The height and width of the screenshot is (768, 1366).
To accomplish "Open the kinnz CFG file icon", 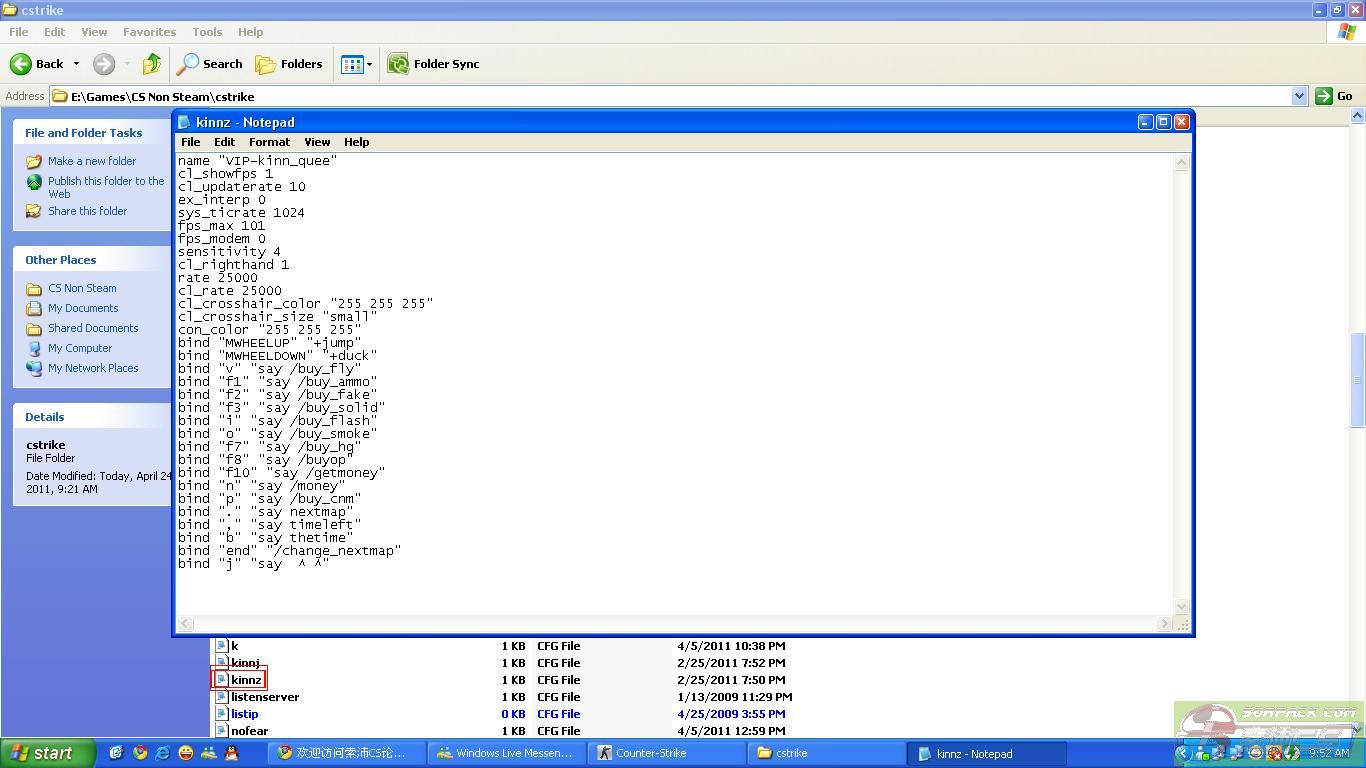I will point(222,680).
